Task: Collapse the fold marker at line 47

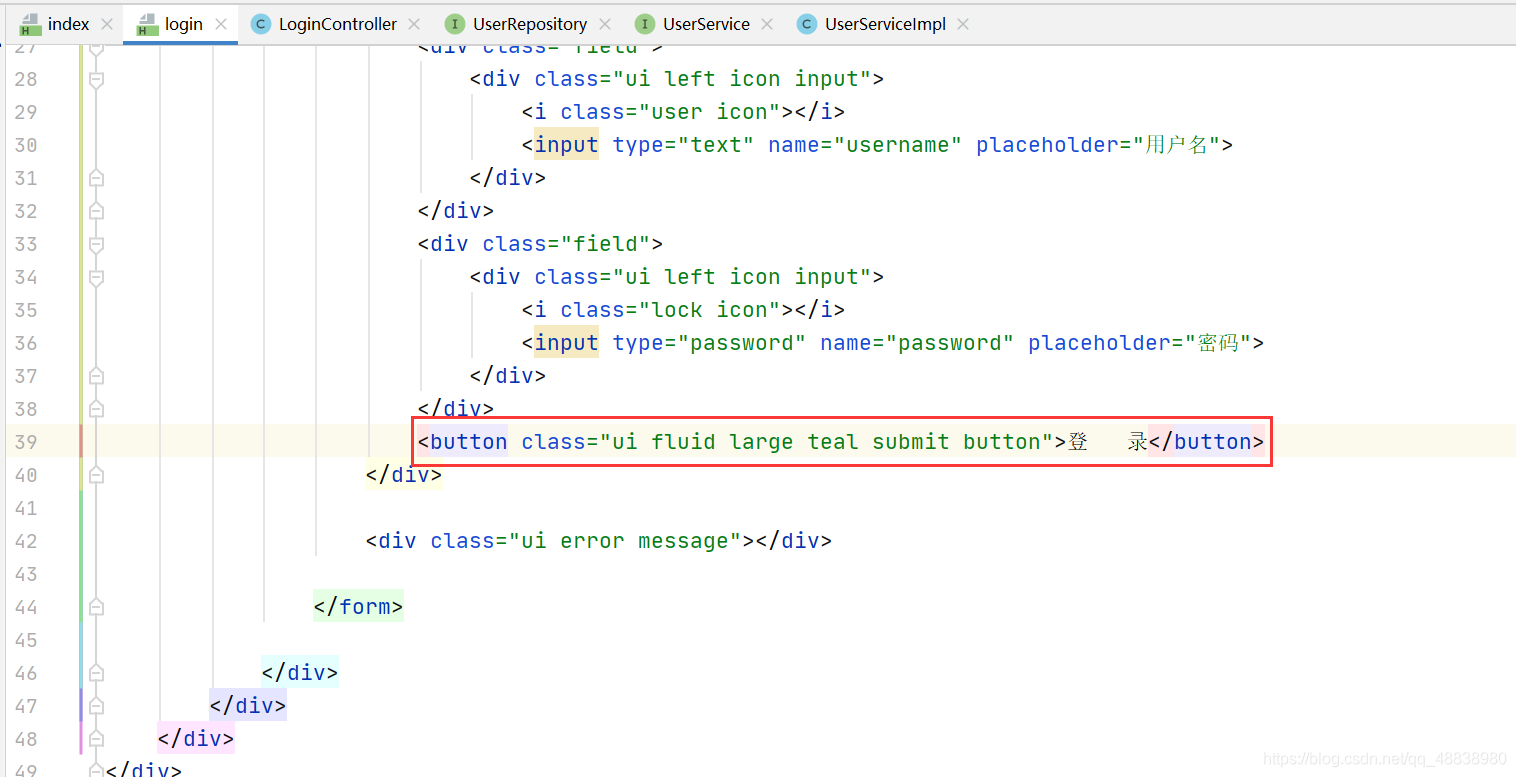Action: [96, 706]
